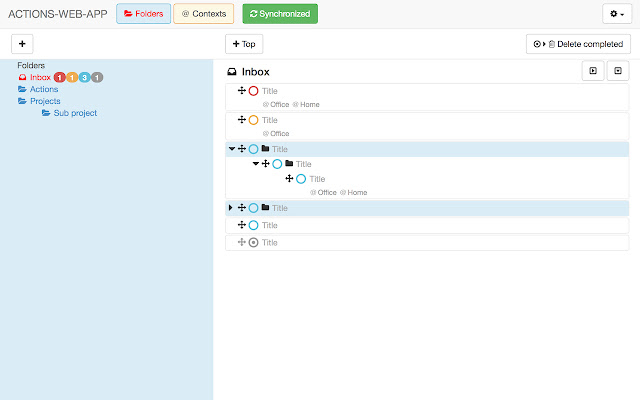Click folder icon of the expanded top-level project
Screen dimensions: 640x400
tap(265, 148)
